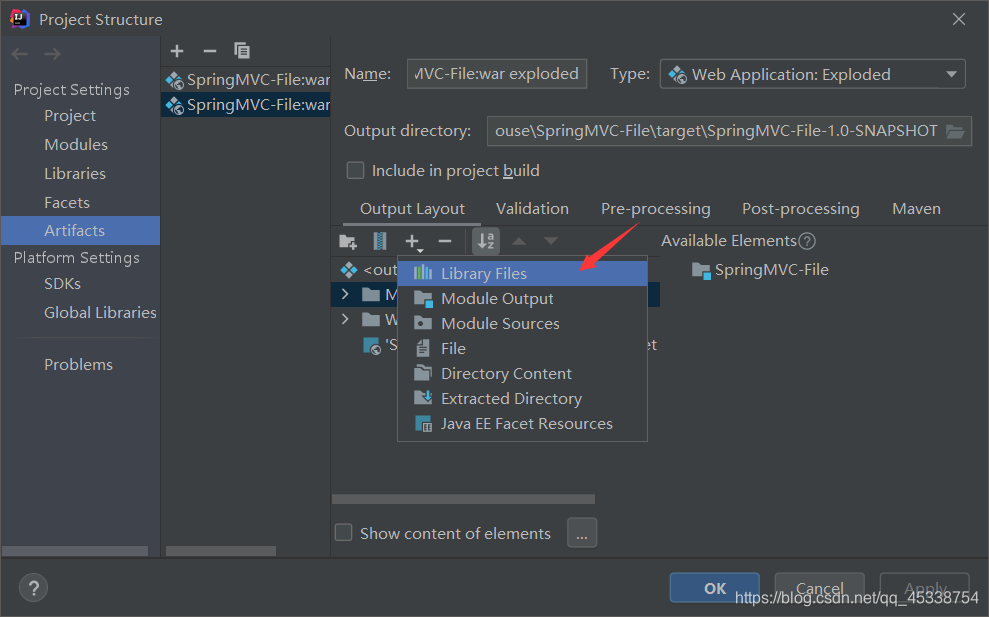Open ellipsis options next to Show content
Viewport: 989px width, 617px height.
pyautogui.click(x=582, y=533)
